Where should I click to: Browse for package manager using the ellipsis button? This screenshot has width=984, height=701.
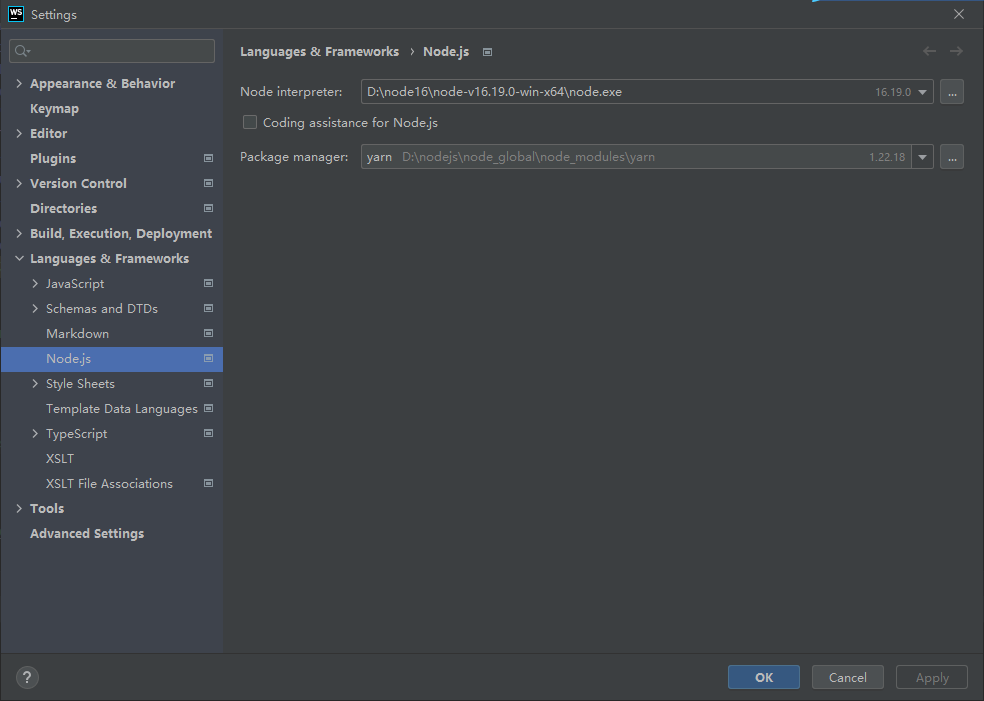pos(951,156)
